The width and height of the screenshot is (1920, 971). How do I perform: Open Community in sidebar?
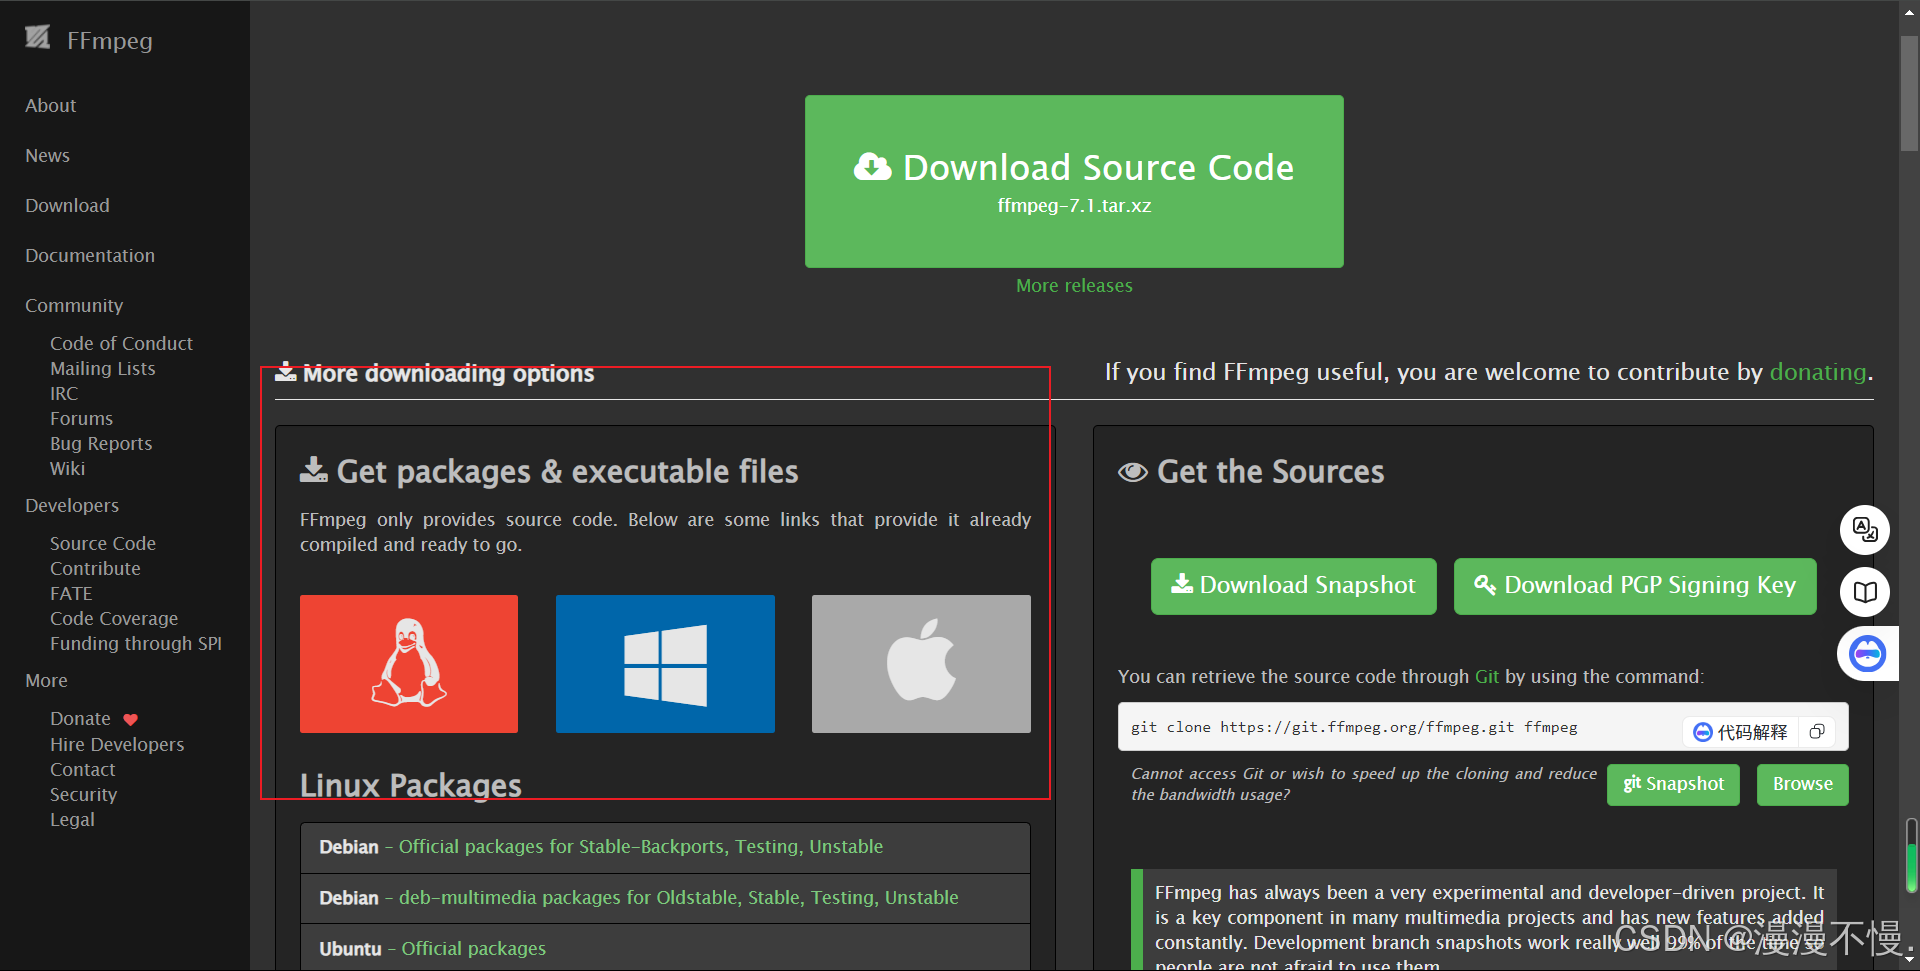pyautogui.click(x=74, y=305)
